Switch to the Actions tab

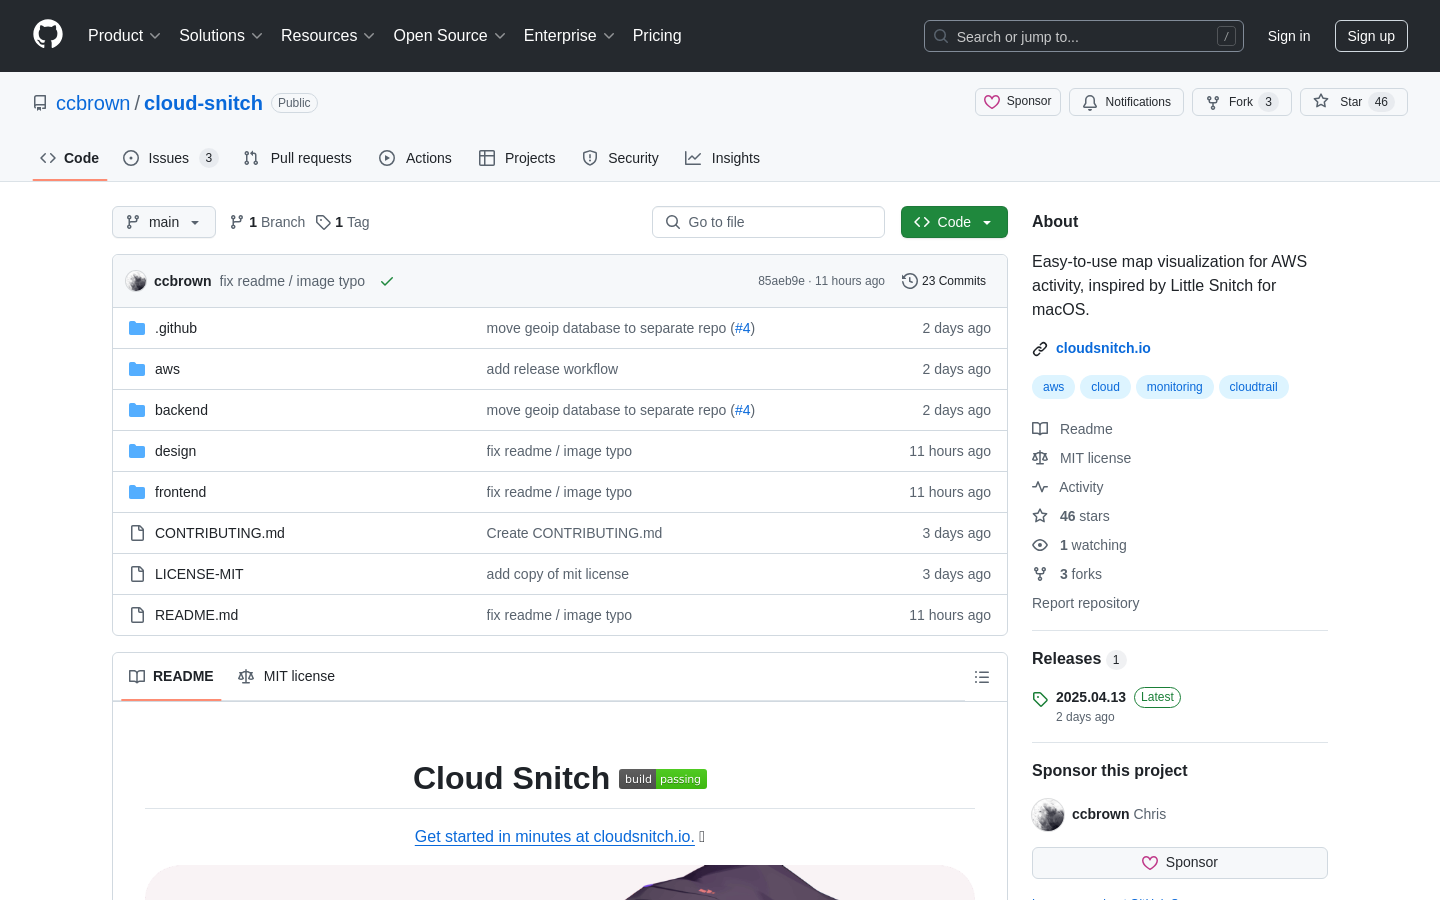point(415,158)
